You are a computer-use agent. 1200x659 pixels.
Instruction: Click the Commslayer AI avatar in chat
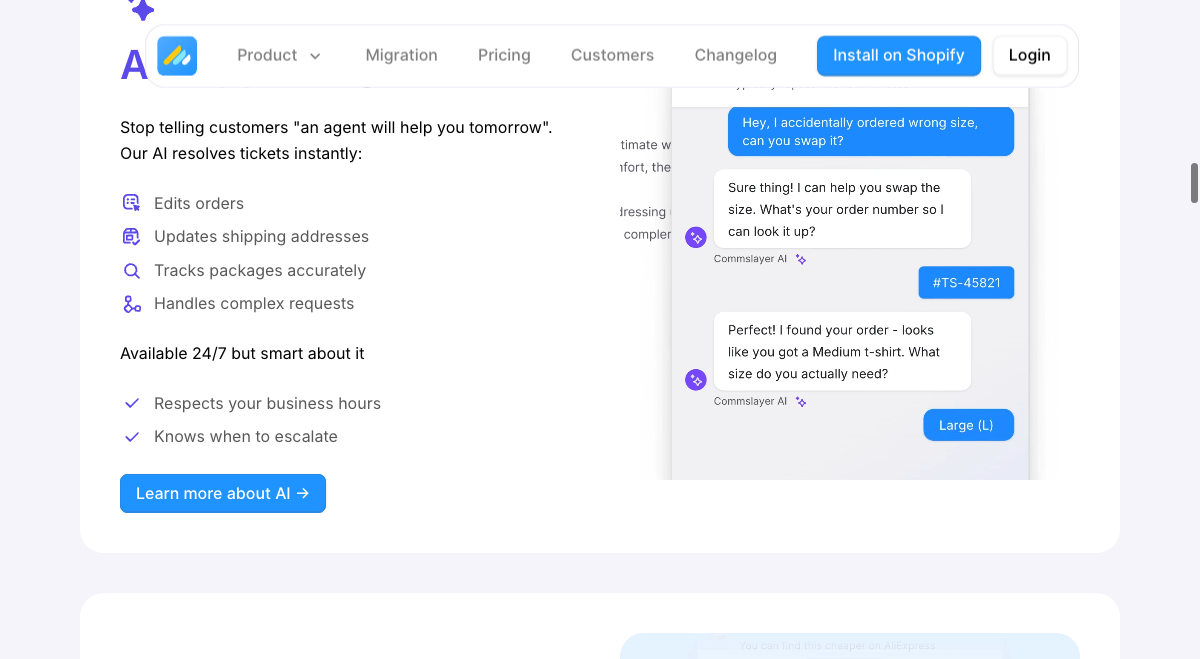click(x=696, y=237)
